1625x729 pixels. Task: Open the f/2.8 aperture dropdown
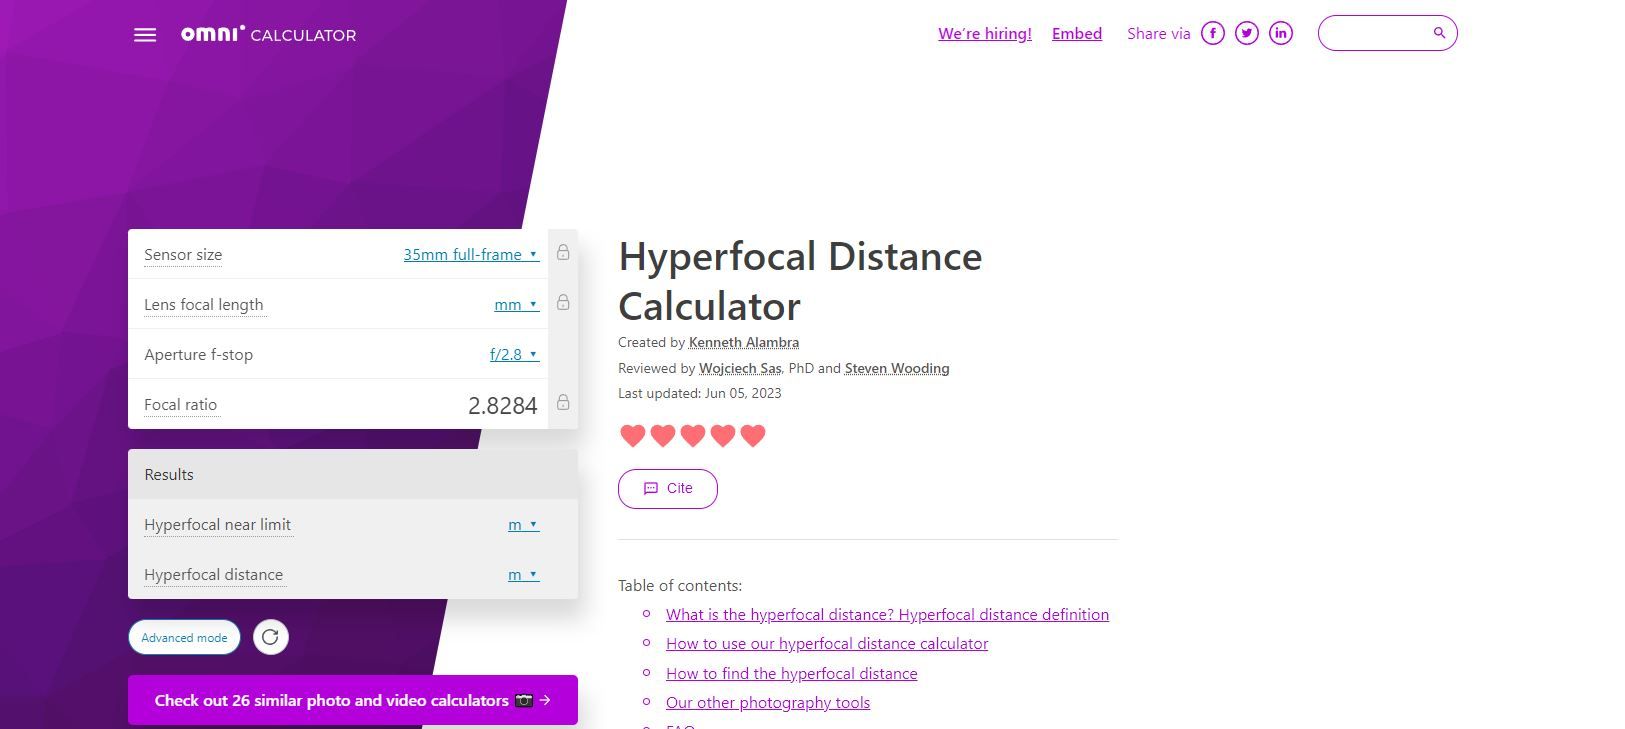[513, 355]
